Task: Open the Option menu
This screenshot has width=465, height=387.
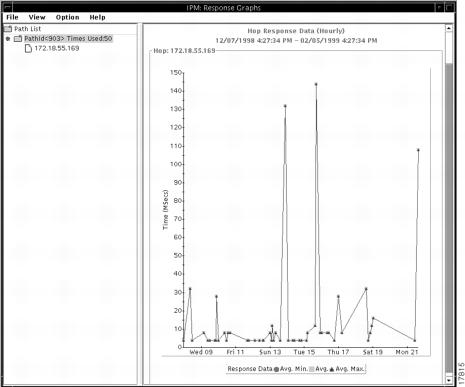Action: pyautogui.click(x=67, y=17)
